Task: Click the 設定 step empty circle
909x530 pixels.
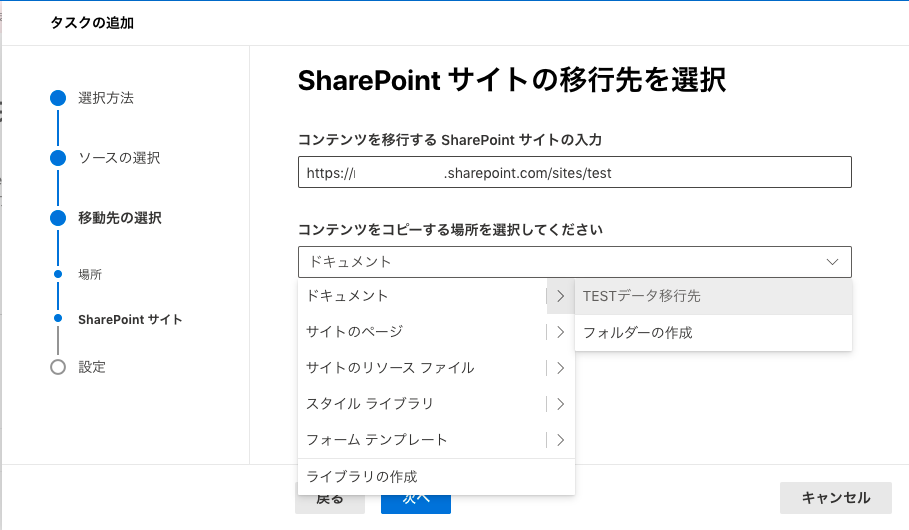Action: click(x=58, y=367)
